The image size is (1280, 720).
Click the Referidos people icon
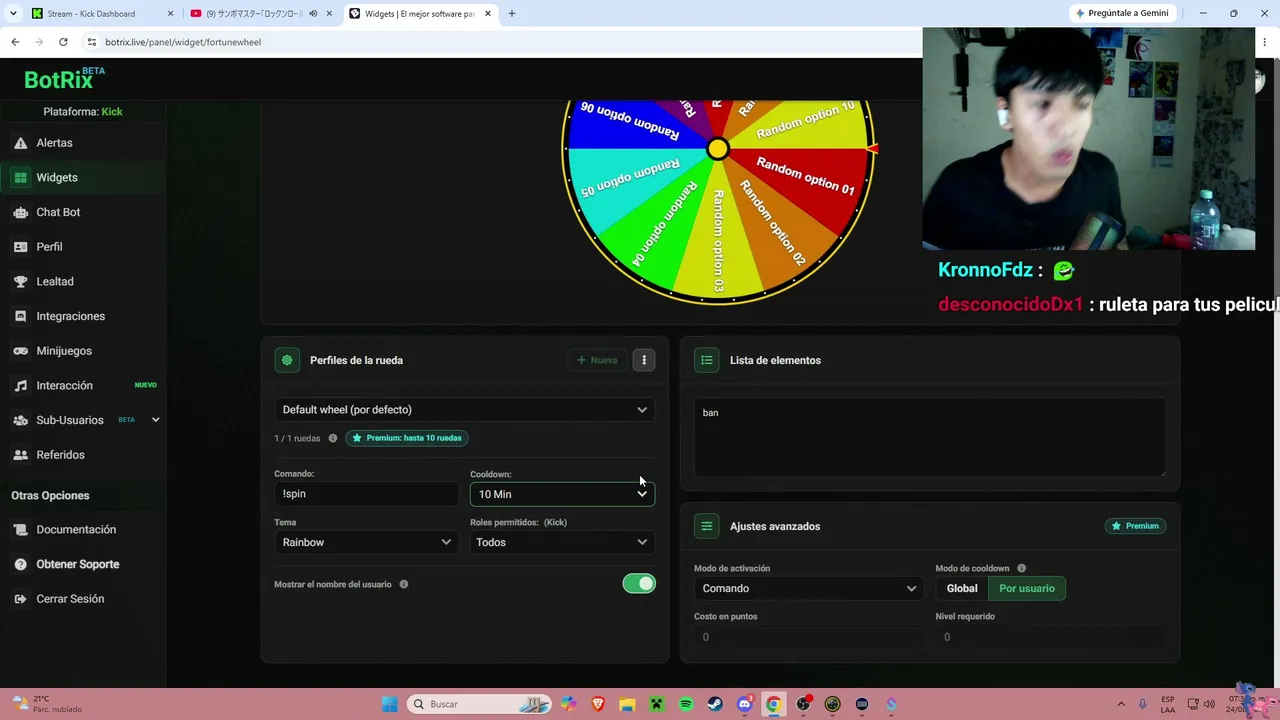click(20, 455)
